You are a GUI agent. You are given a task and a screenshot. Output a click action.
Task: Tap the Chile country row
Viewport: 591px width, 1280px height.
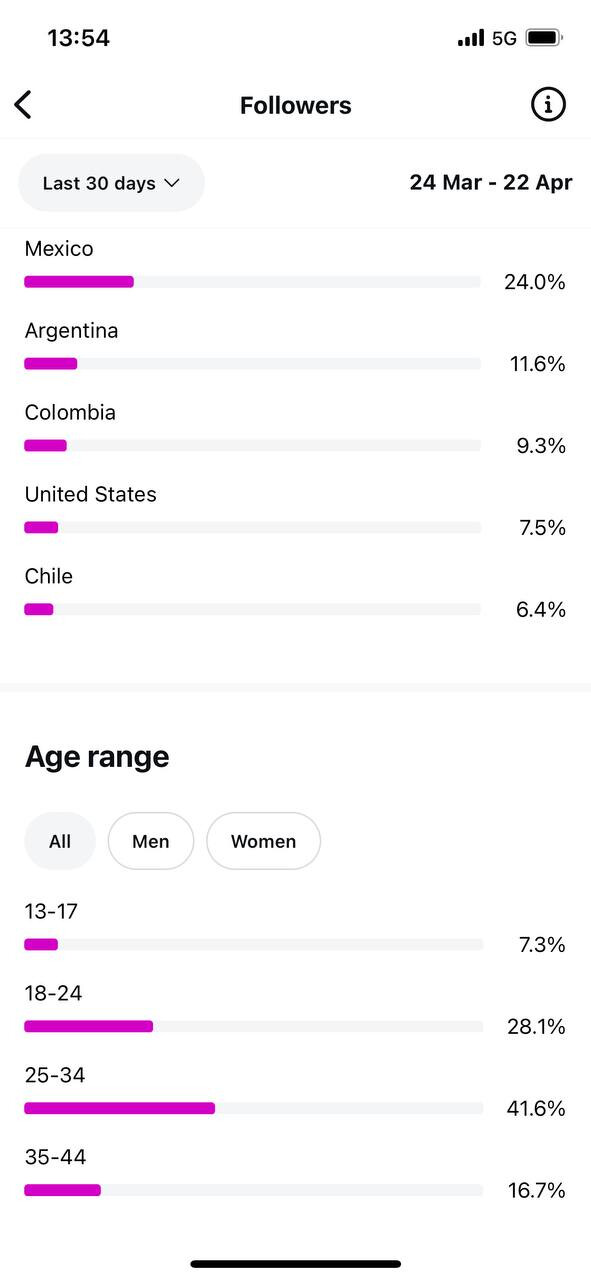point(295,593)
